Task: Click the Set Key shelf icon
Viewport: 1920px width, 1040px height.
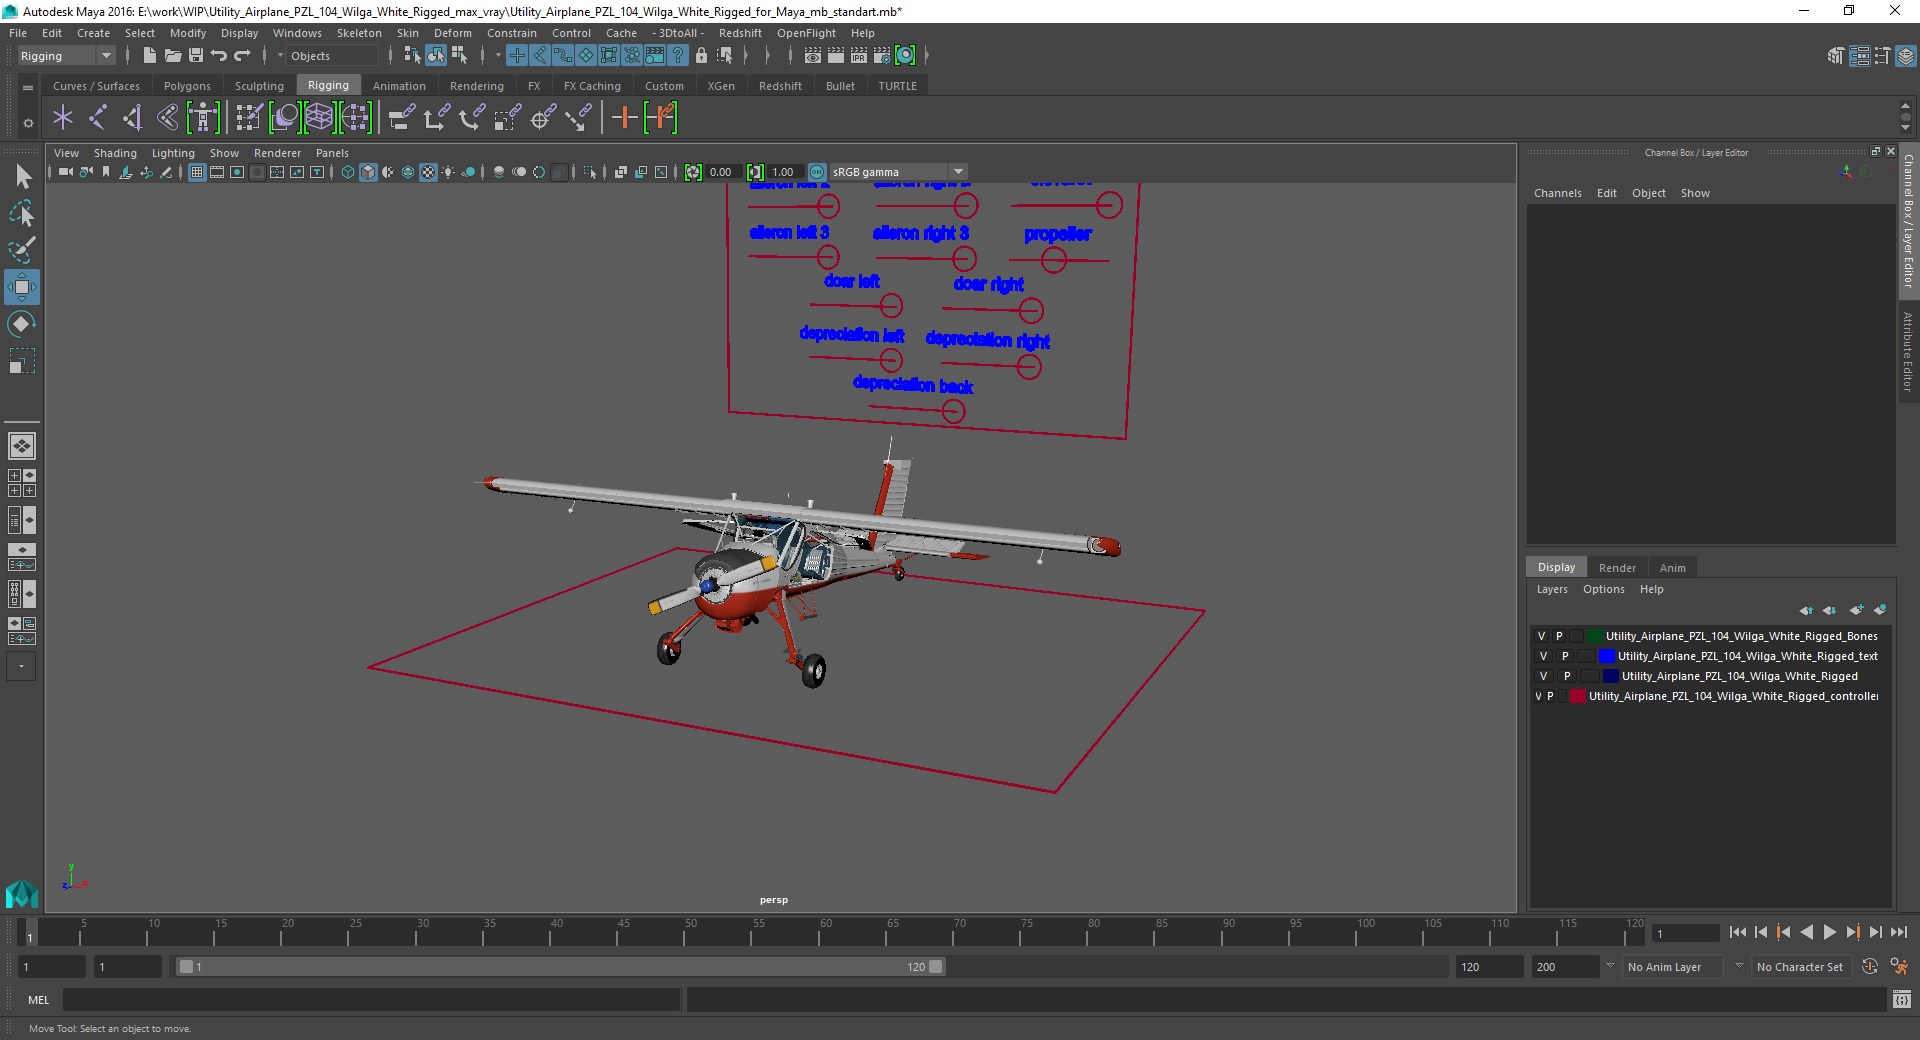Action: [625, 118]
